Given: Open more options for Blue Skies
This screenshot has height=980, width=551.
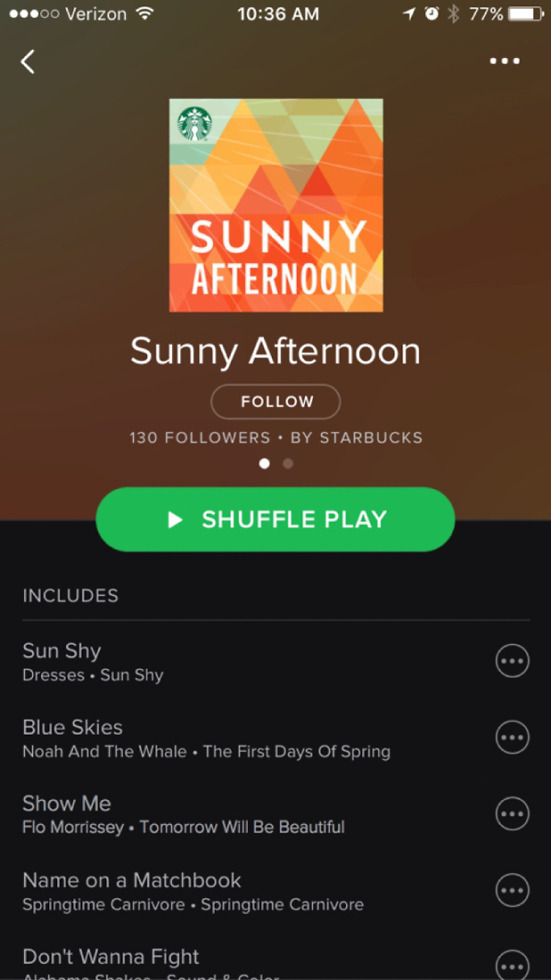Looking at the screenshot, I should click(512, 738).
